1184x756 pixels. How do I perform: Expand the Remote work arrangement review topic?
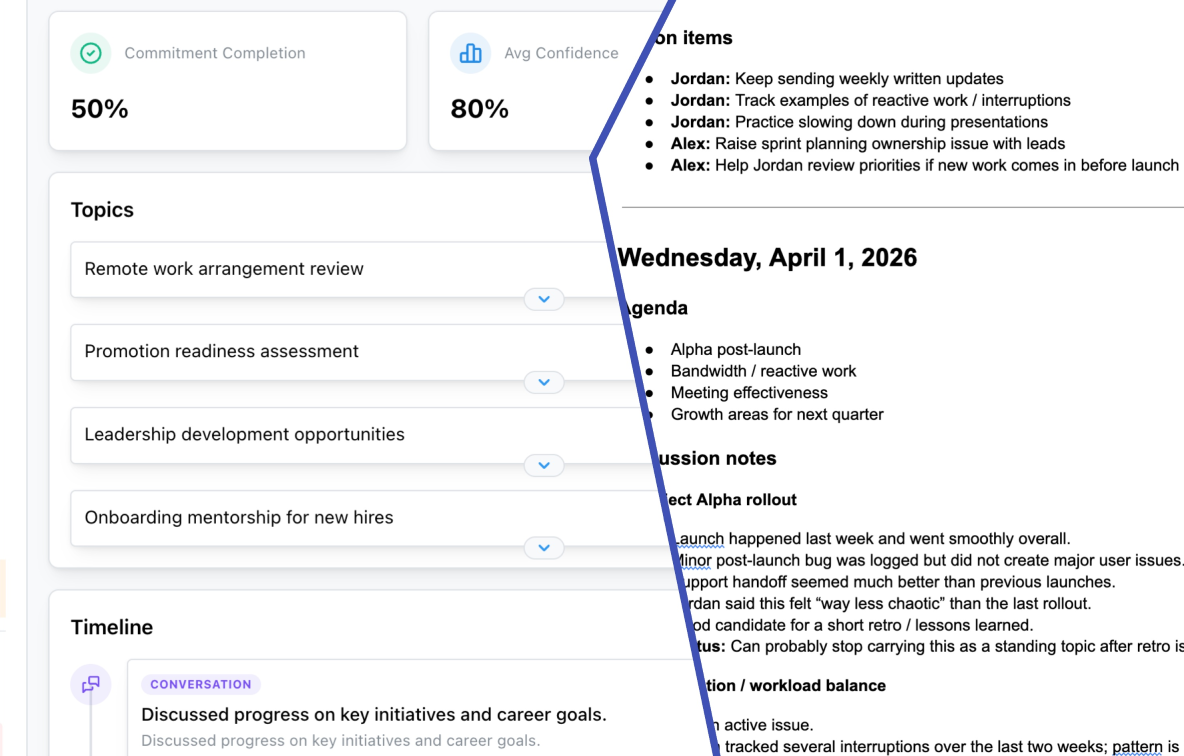pos(544,299)
